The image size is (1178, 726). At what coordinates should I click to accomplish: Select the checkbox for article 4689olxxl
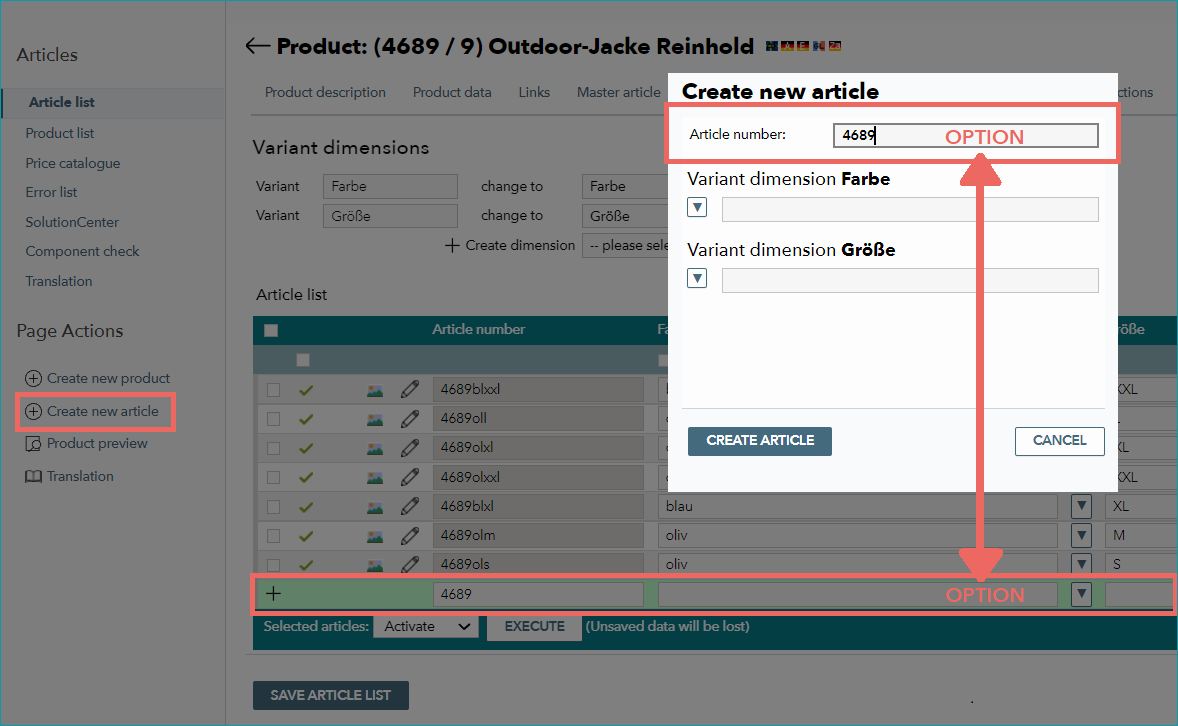[x=273, y=477]
